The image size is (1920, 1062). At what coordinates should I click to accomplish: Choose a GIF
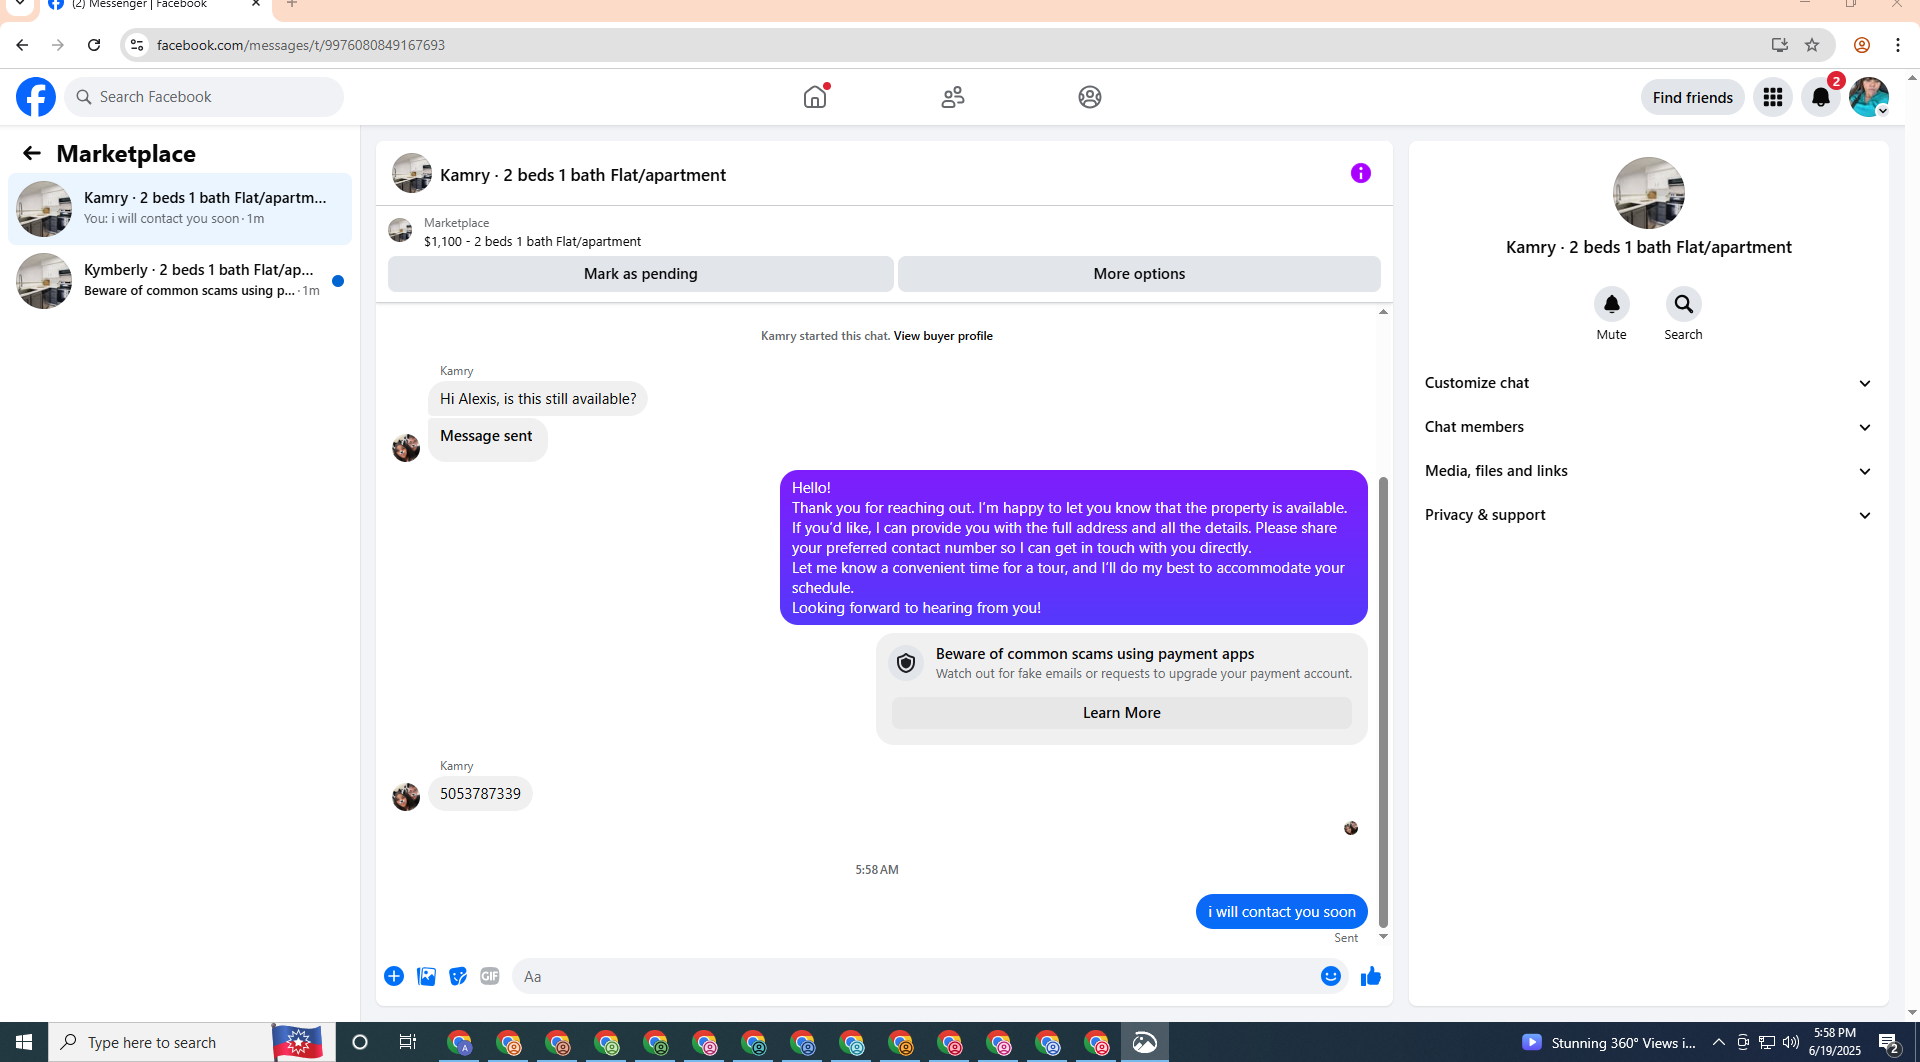(x=490, y=976)
